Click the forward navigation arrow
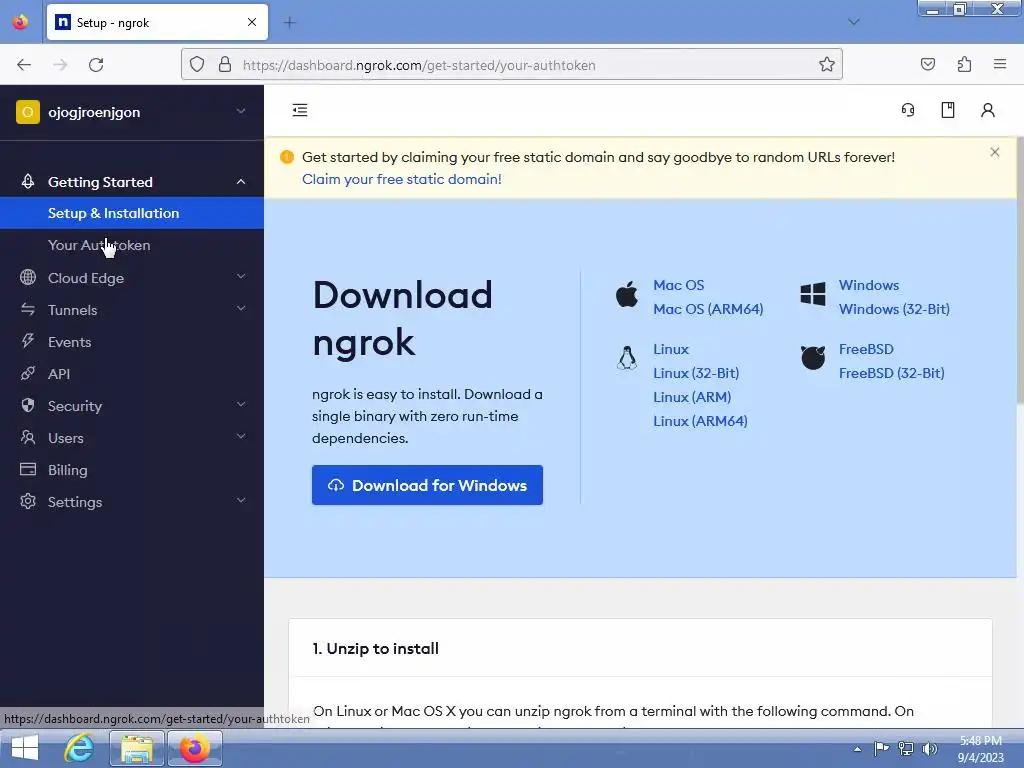Viewport: 1024px width, 768px height. [60, 65]
